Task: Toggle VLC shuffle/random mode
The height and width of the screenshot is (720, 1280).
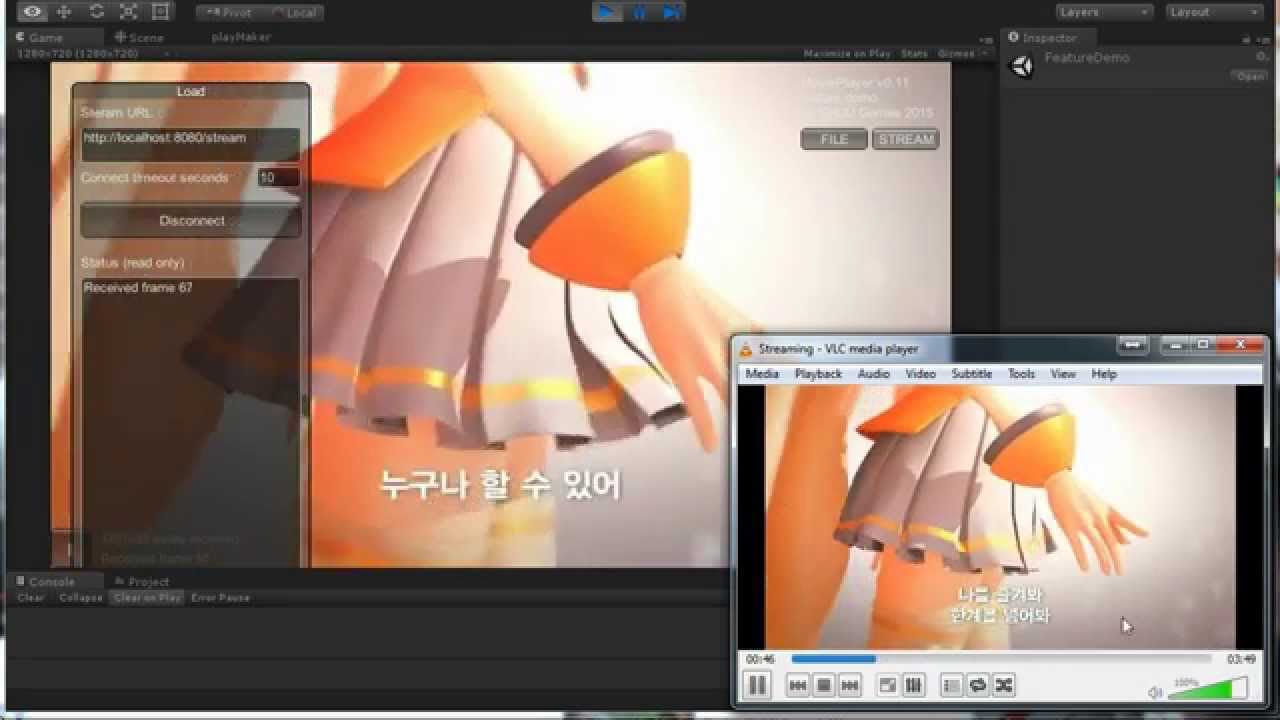Action: [x=1004, y=685]
